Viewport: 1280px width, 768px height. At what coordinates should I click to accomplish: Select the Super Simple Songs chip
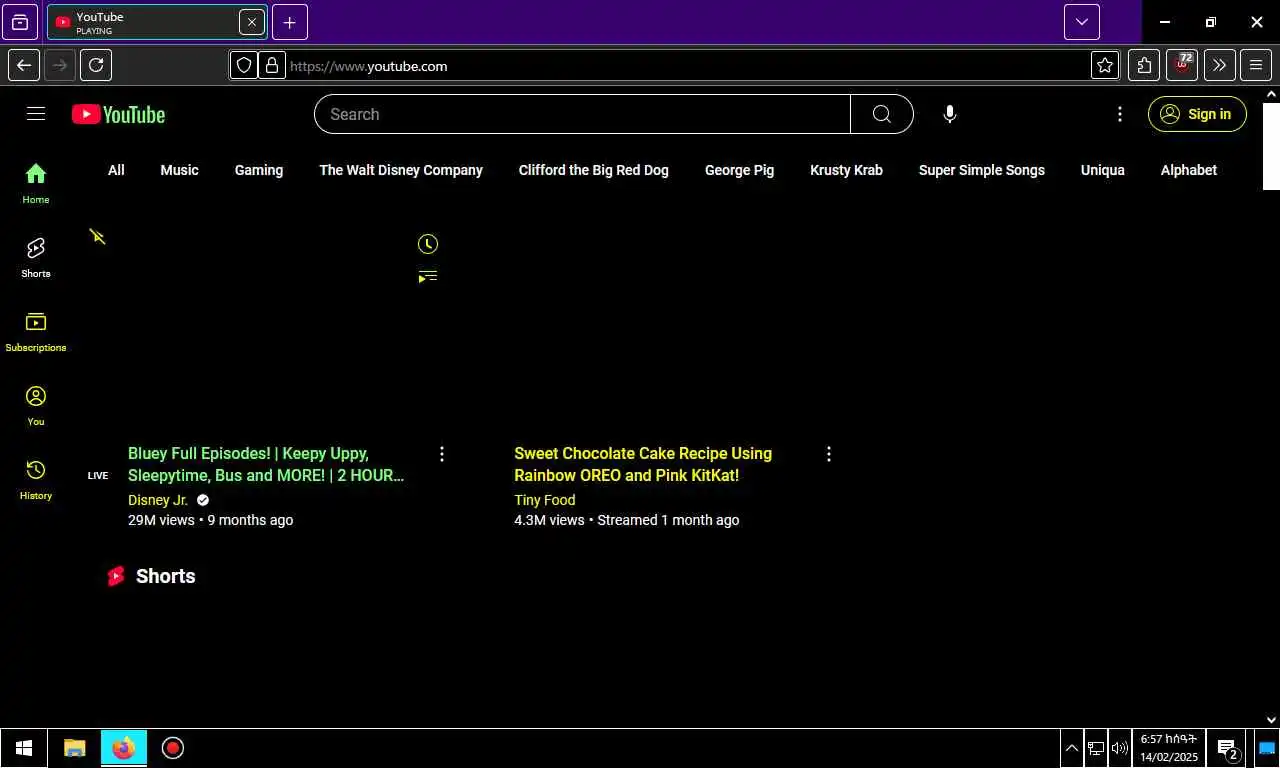click(982, 170)
